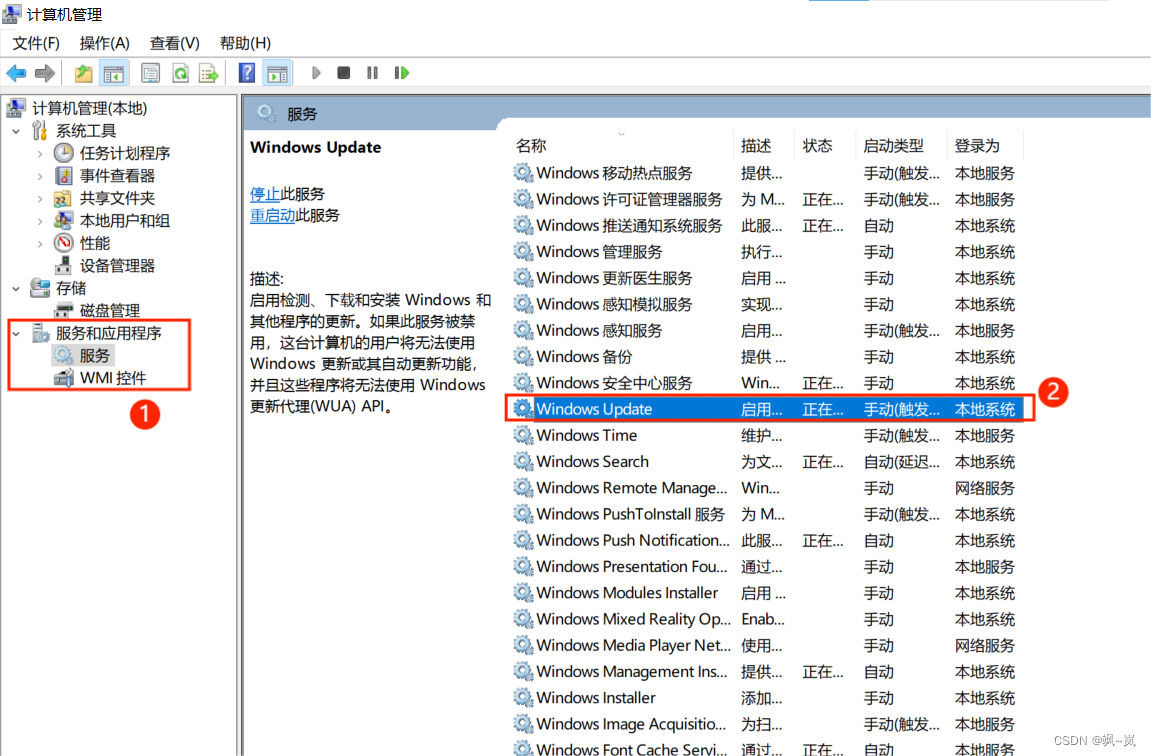Click the Forward arrow toolbar icon
The width and height of the screenshot is (1151, 756).
45,73
